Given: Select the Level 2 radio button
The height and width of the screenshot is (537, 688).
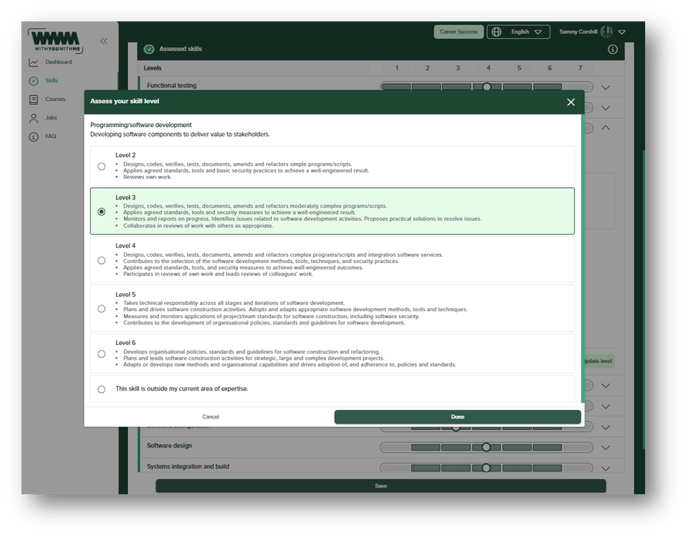Looking at the screenshot, I should [102, 166].
